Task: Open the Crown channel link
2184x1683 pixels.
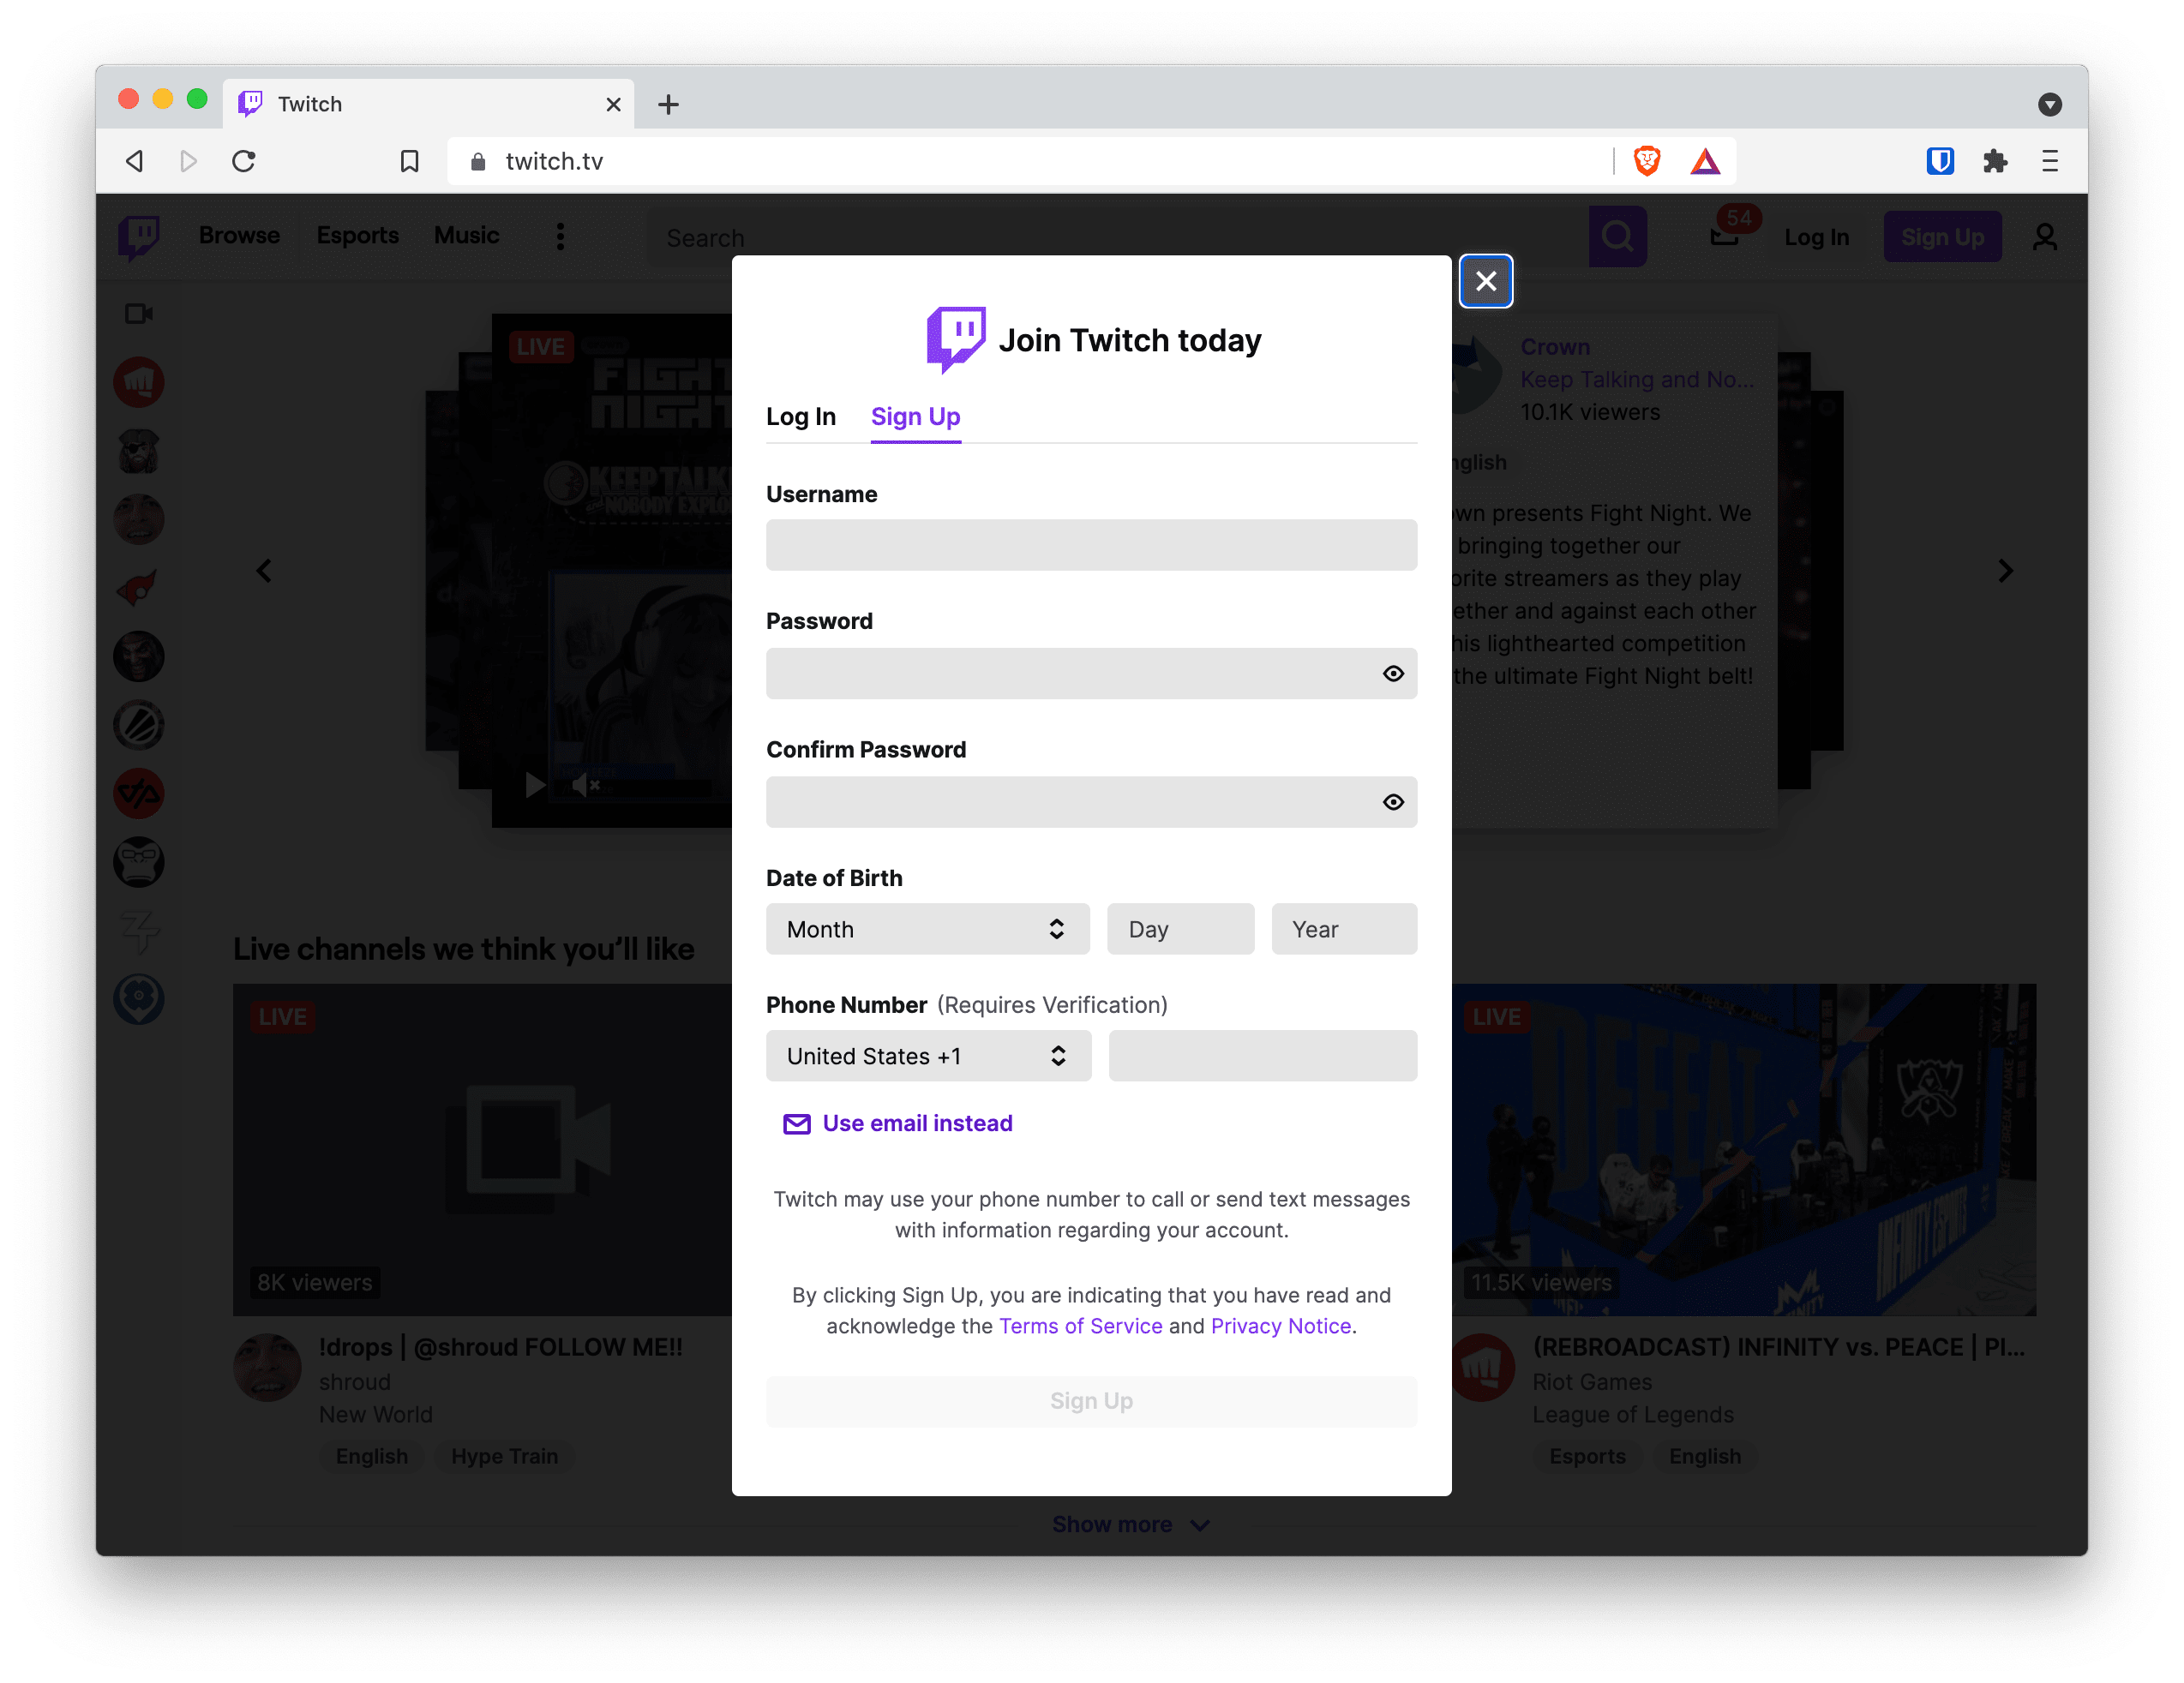Action: (1555, 347)
